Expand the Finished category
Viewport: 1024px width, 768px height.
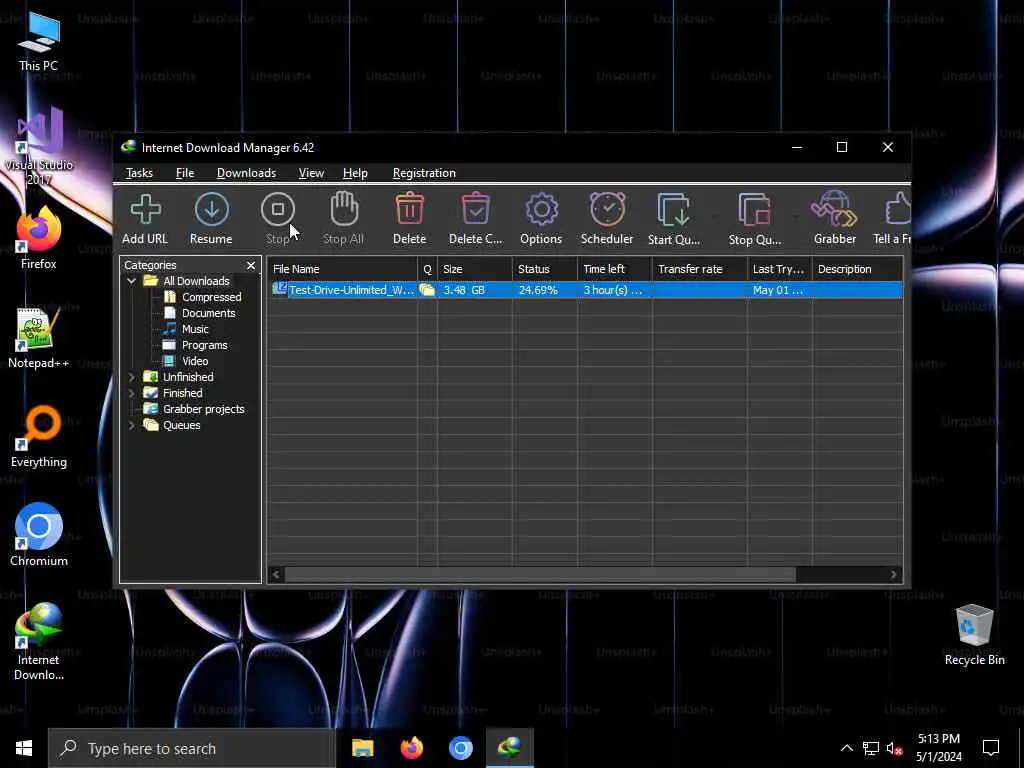(131, 393)
